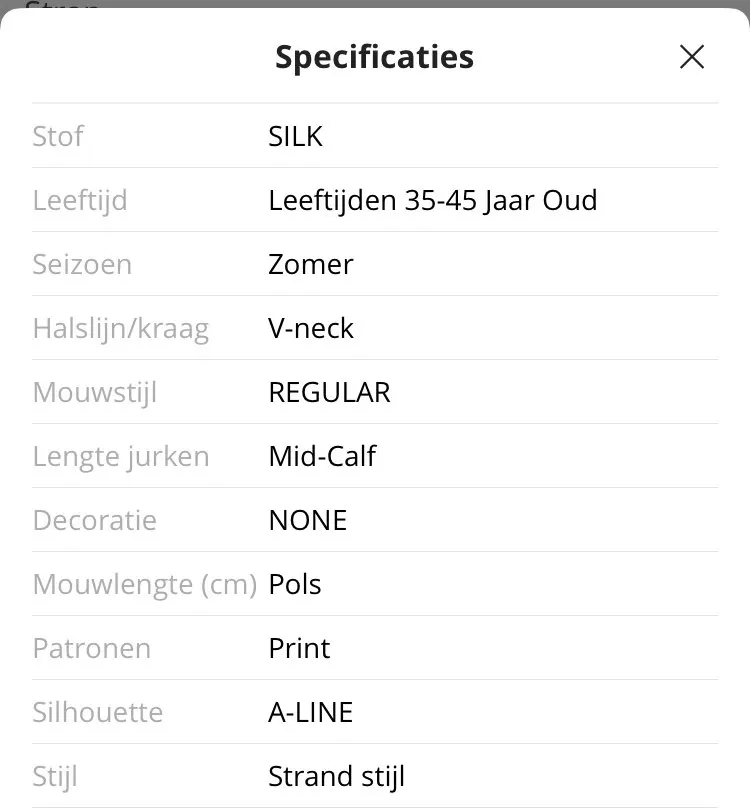Click the Print pattern value
750x808 pixels.
click(299, 648)
